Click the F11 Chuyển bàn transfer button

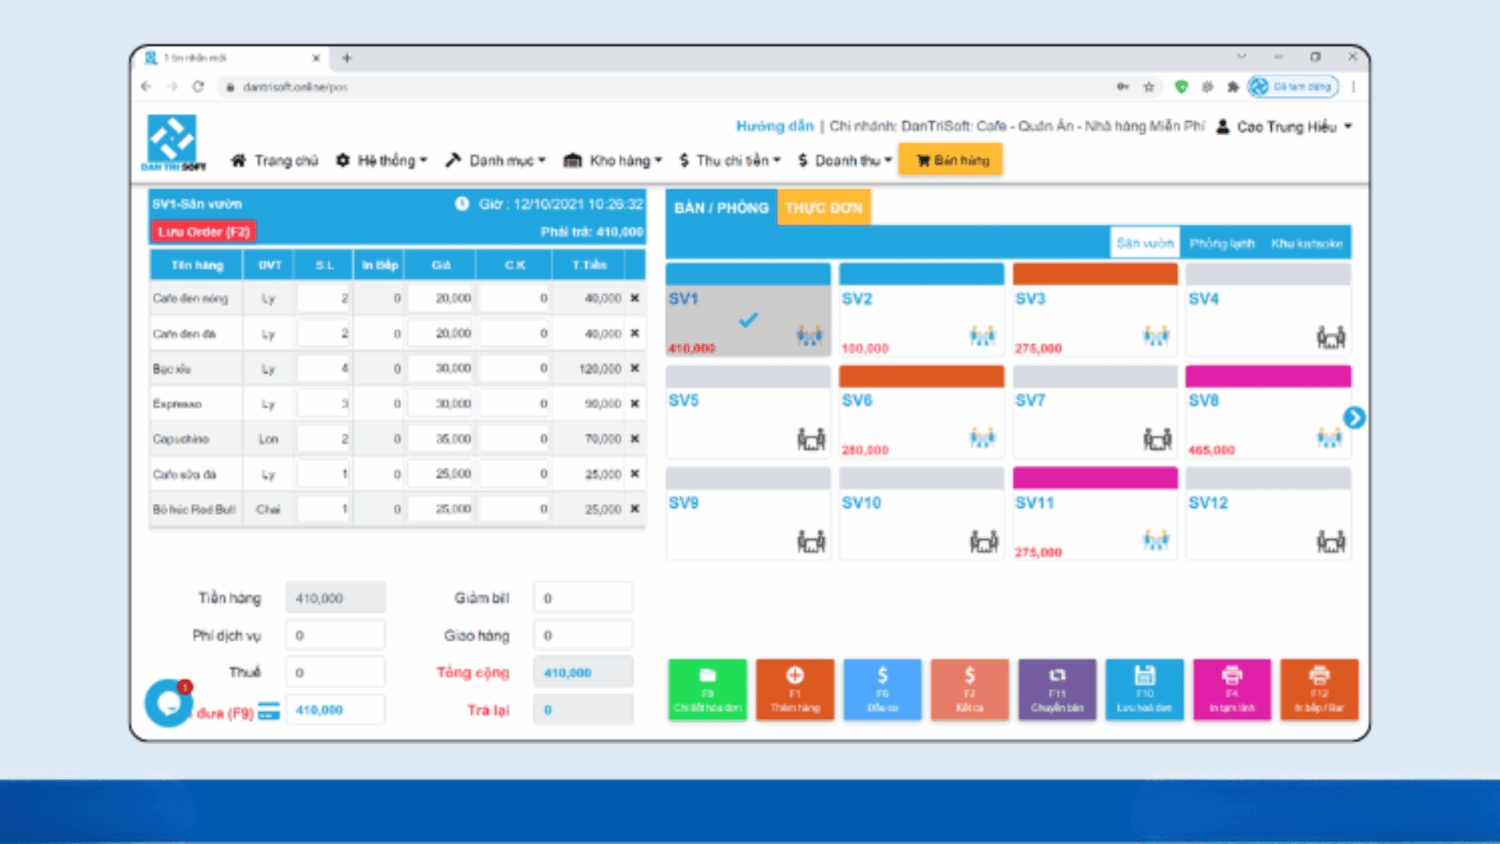[1057, 689]
